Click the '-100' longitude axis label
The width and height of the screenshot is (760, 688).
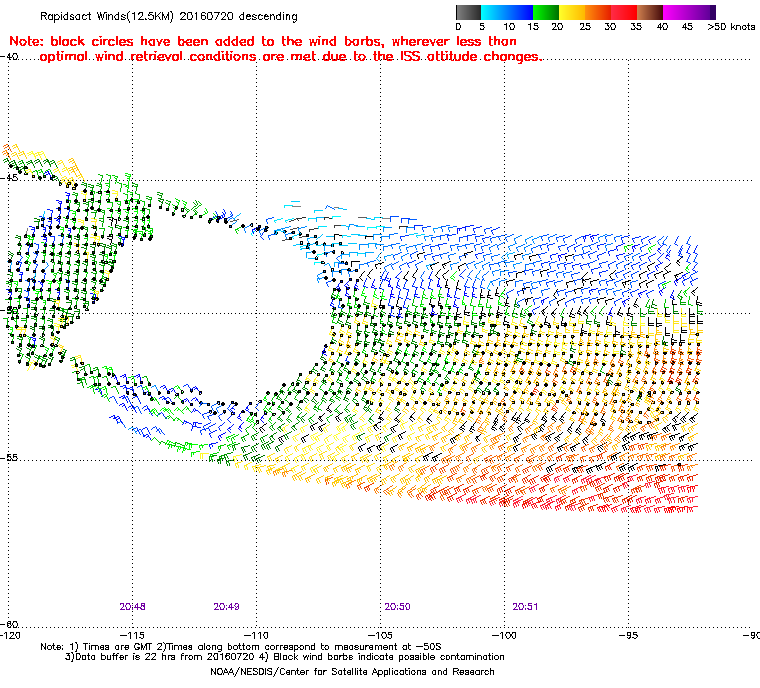[504, 635]
